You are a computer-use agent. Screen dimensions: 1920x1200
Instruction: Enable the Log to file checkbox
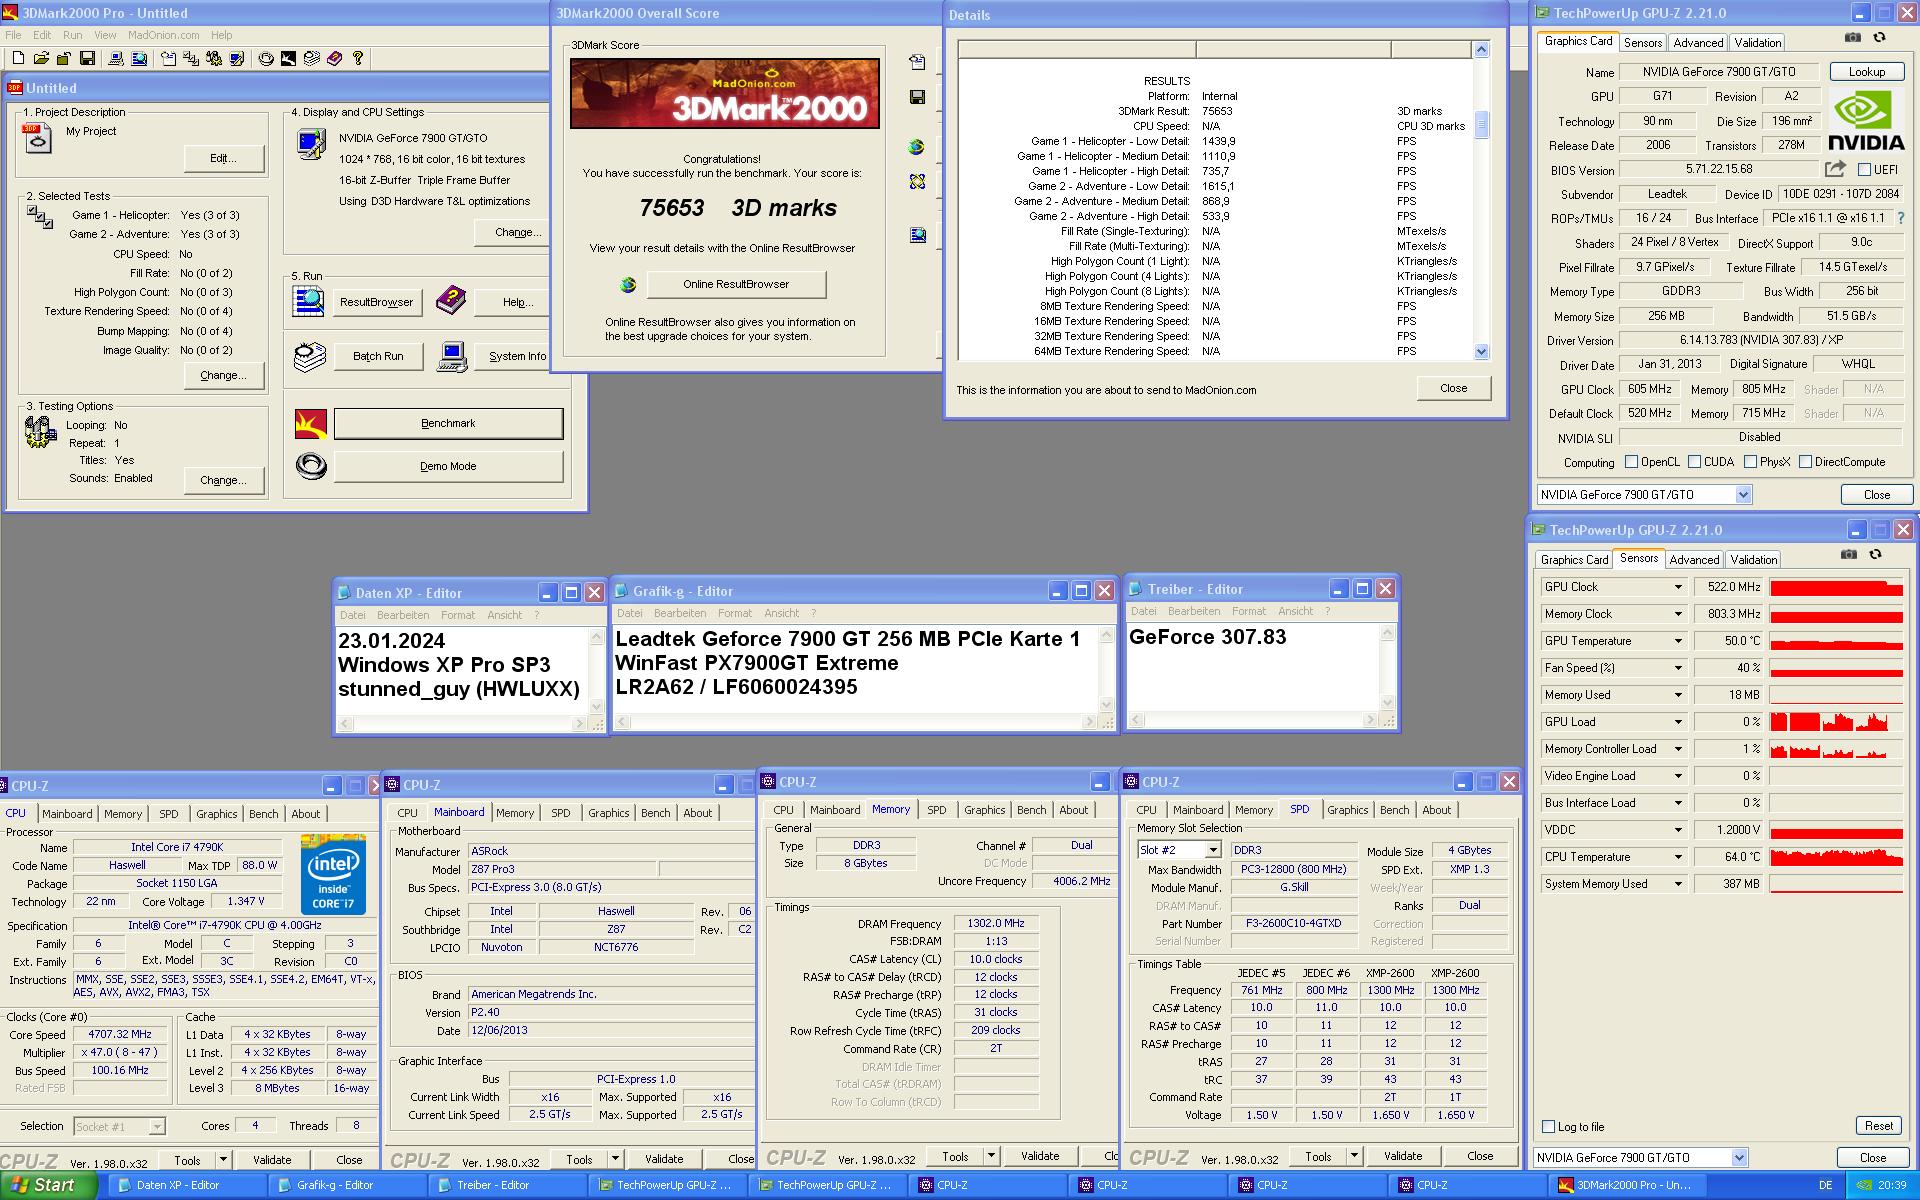click(1549, 1127)
